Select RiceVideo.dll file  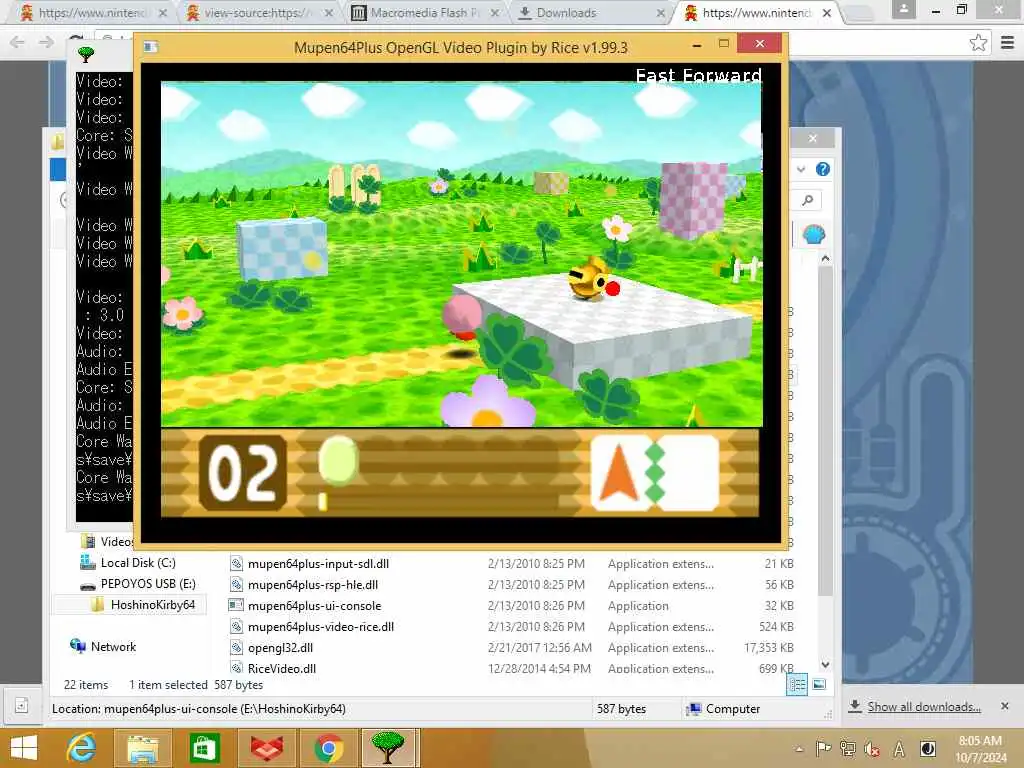click(281, 668)
